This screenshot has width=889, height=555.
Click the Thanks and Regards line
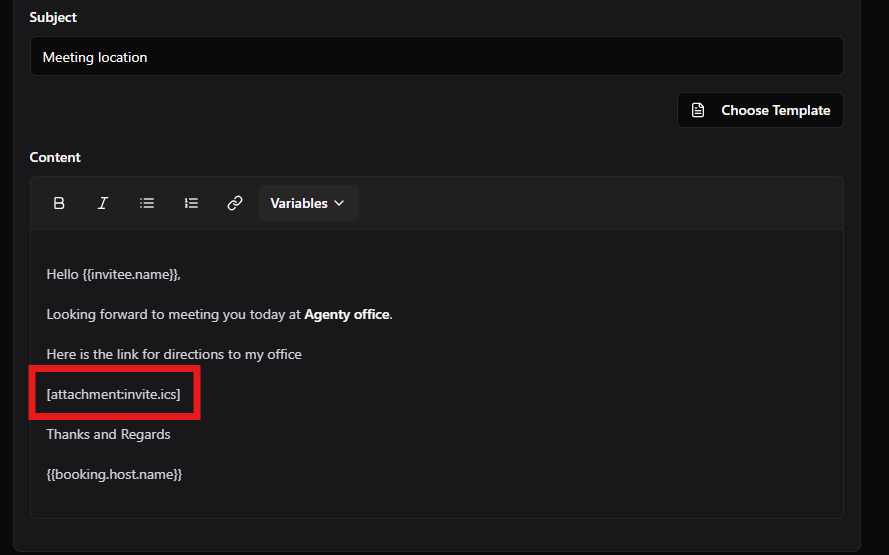(108, 434)
